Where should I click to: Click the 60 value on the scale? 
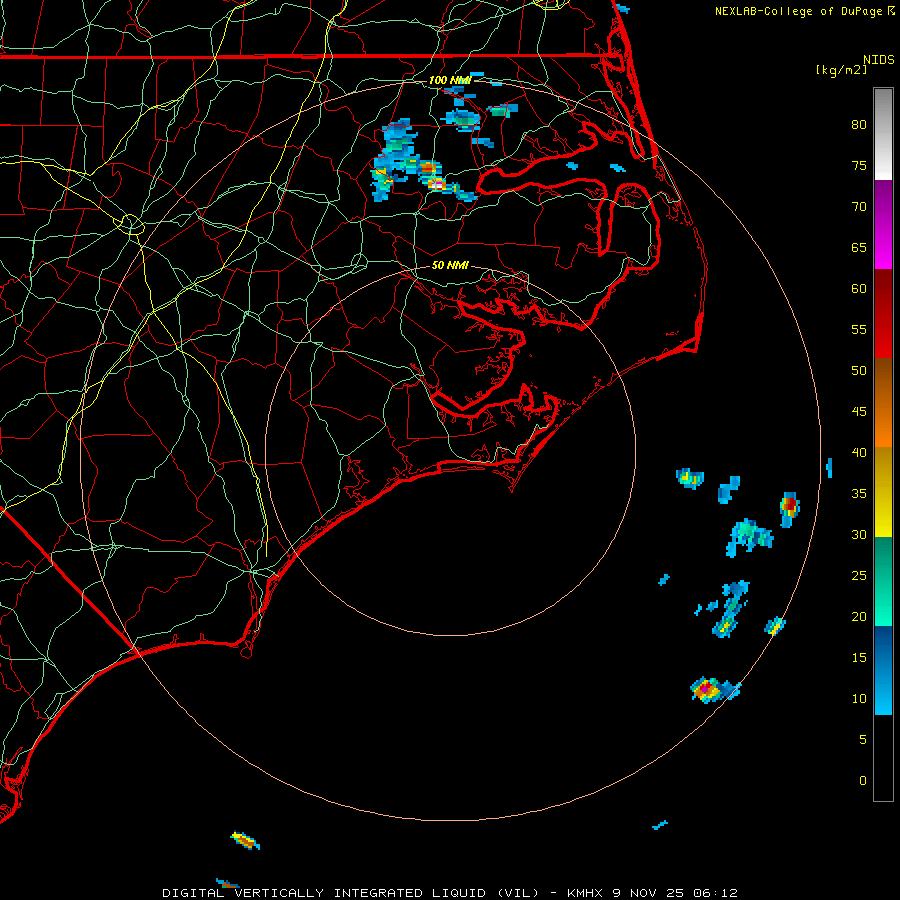(x=859, y=289)
